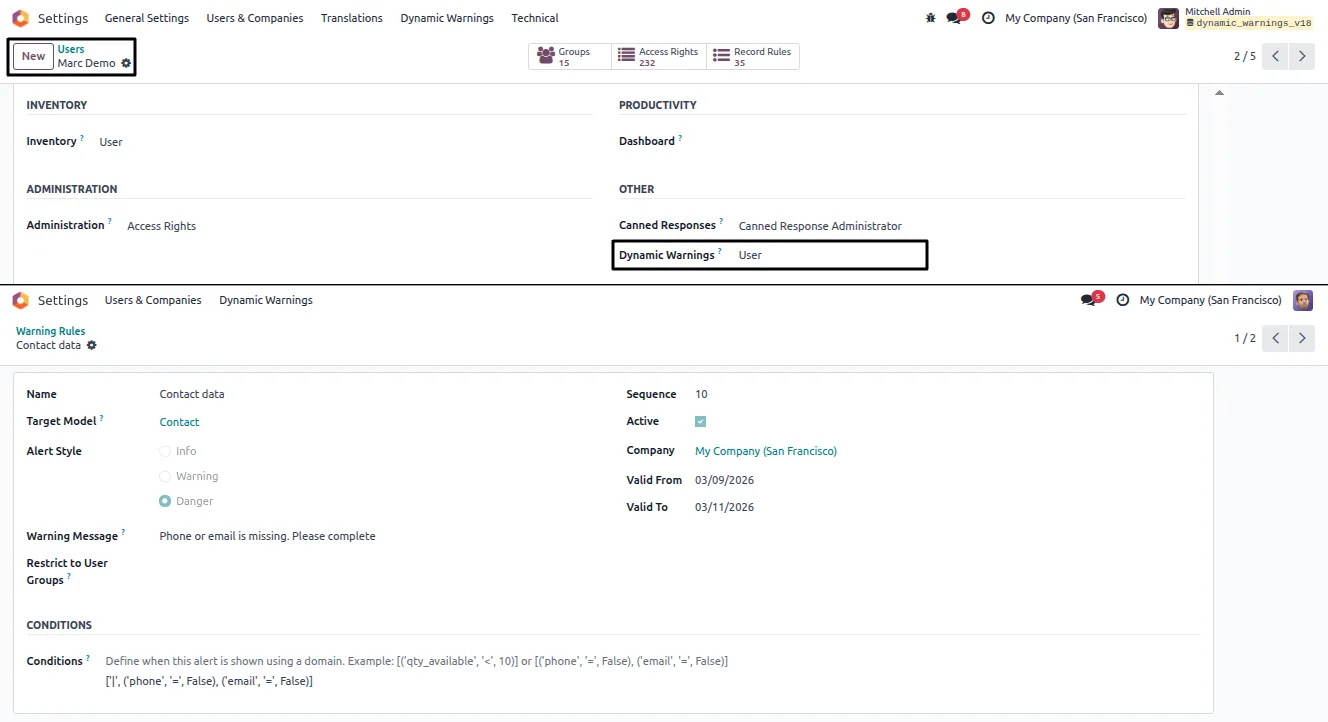
Task: Click the scrollbar up arrow on Users form
Action: tap(1219, 93)
